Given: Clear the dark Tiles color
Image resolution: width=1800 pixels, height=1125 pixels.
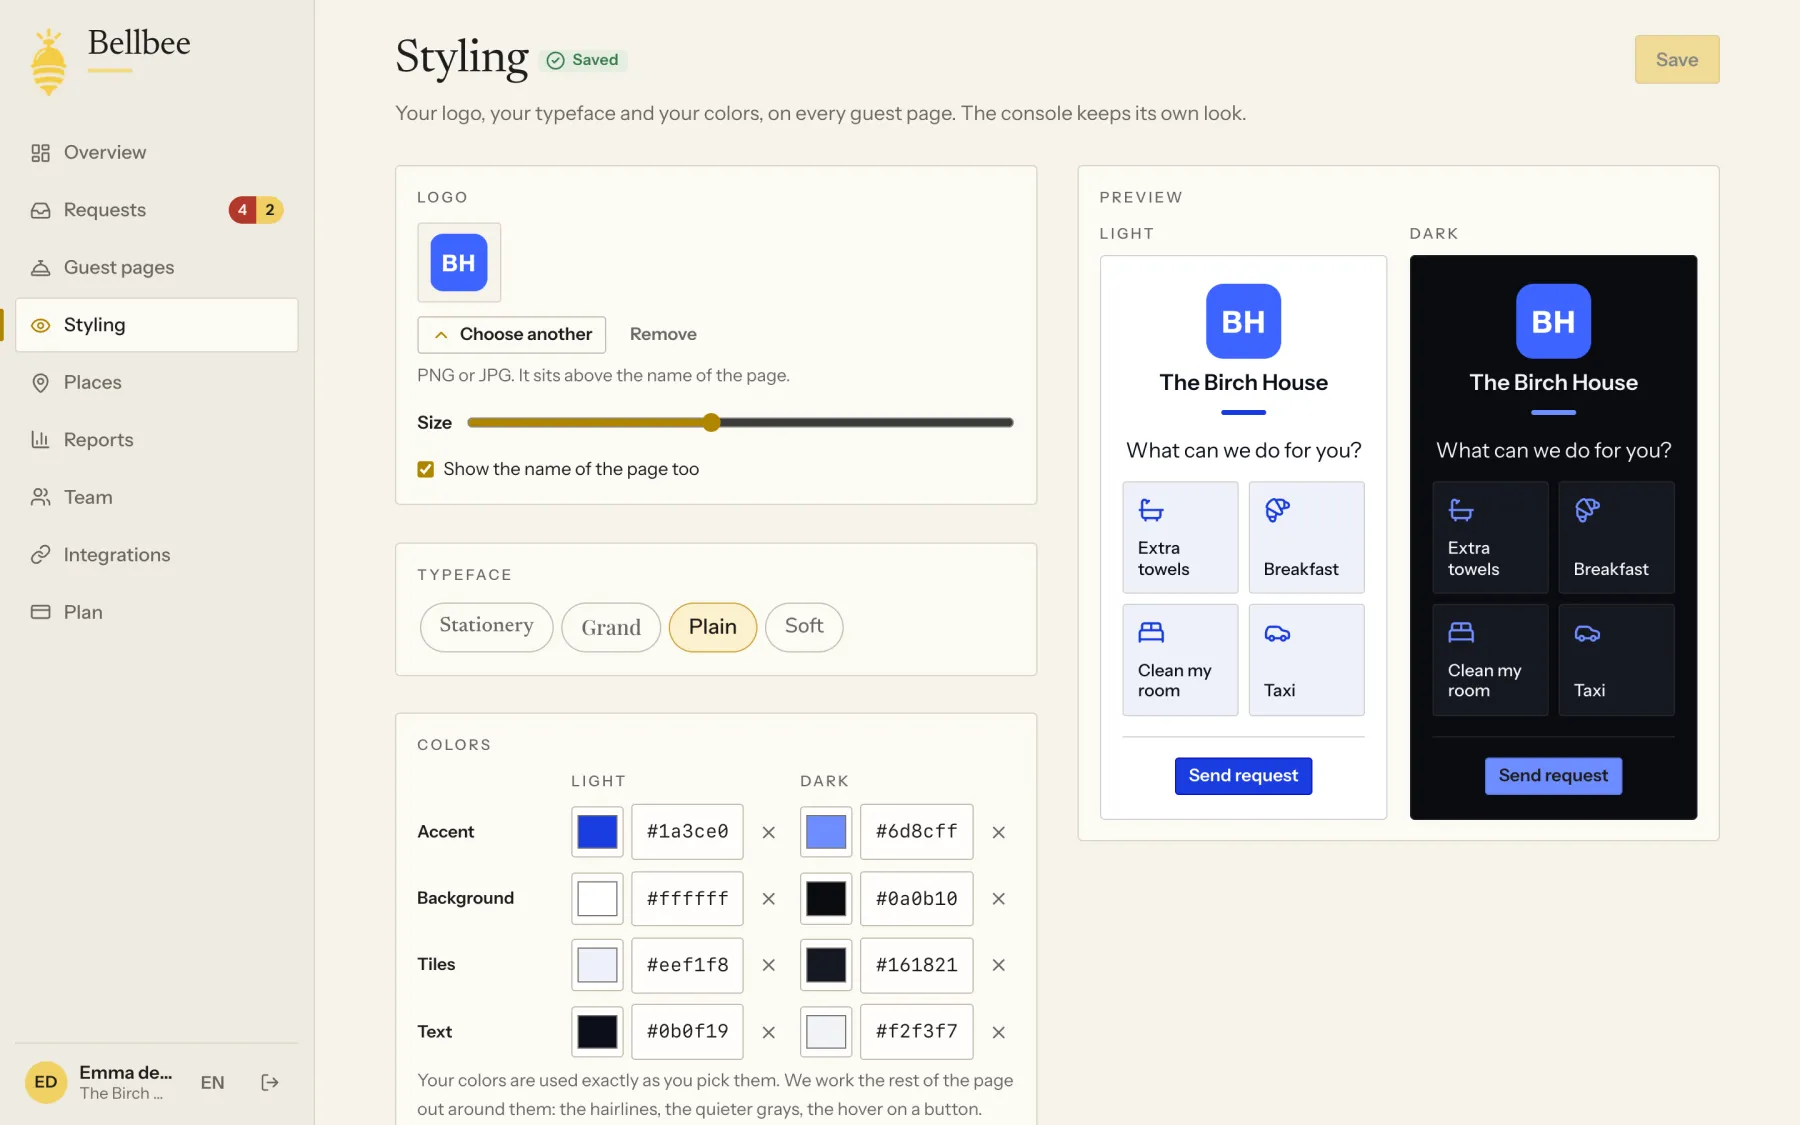Looking at the screenshot, I should 998,965.
